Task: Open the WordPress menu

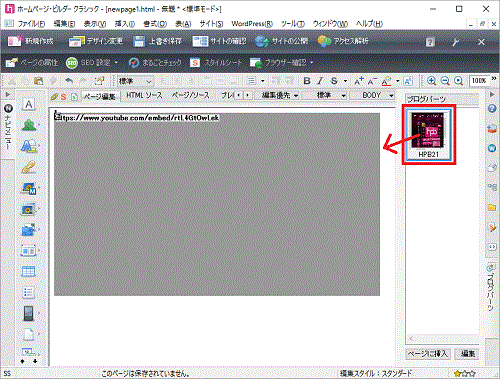Action: click(x=252, y=24)
